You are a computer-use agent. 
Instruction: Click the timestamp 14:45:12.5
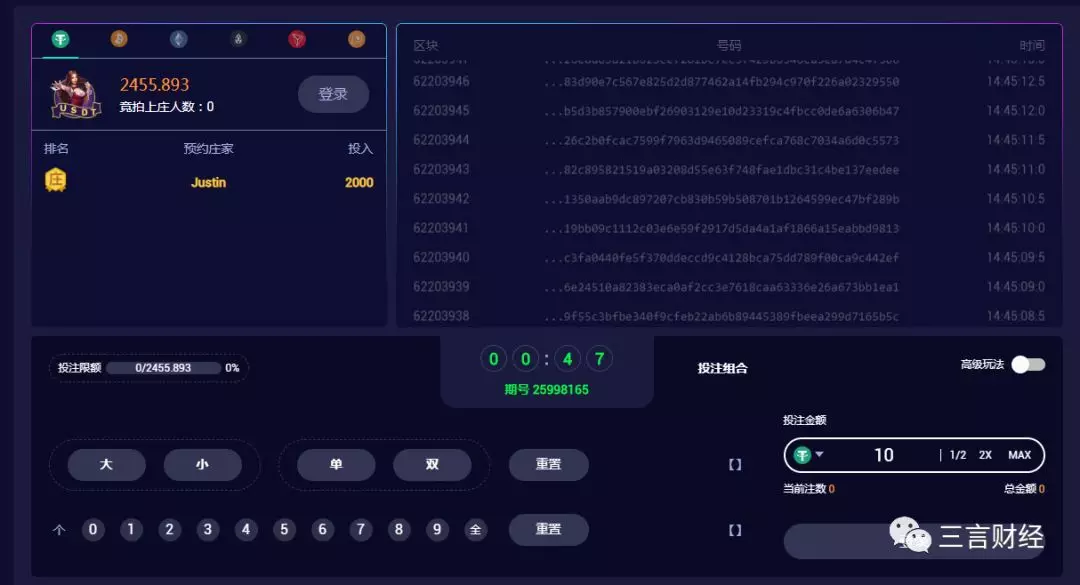pos(1015,81)
